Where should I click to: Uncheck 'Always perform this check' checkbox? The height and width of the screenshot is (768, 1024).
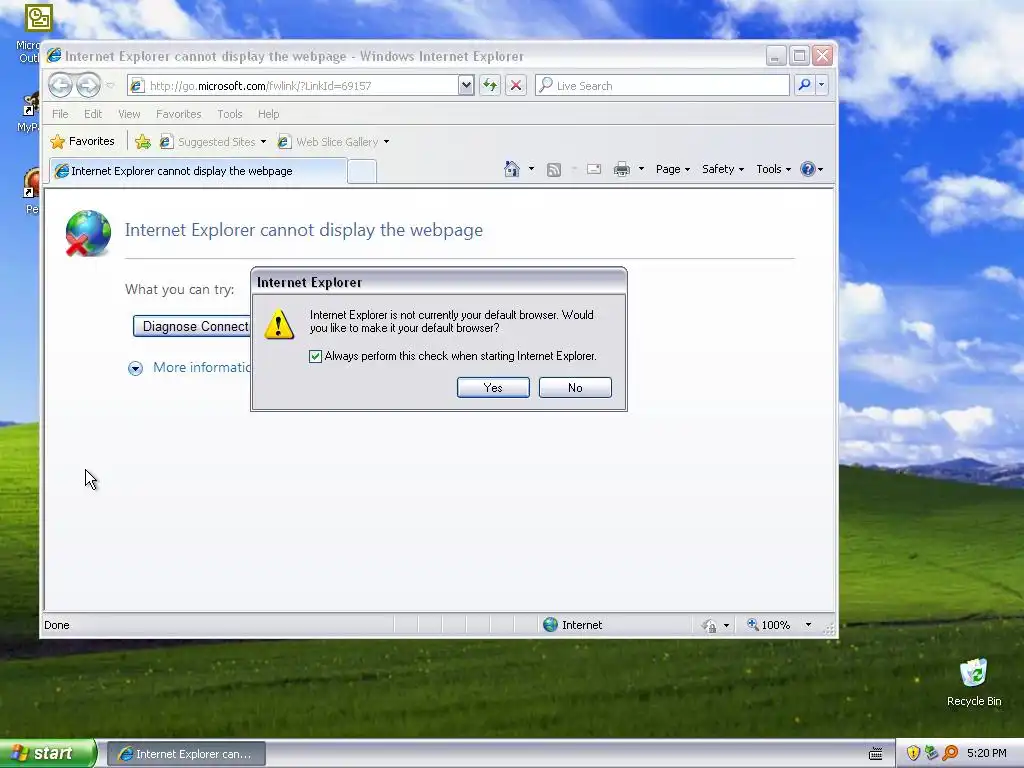(x=315, y=356)
